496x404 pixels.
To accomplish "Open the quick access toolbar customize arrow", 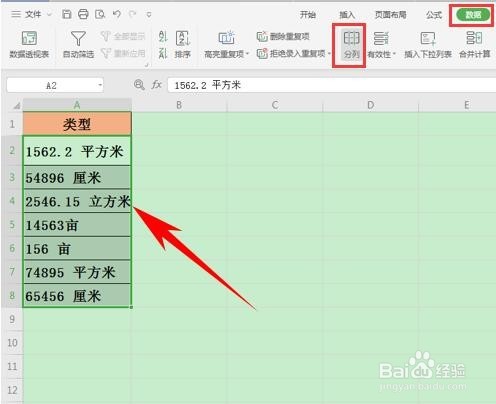I will tap(149, 14).
